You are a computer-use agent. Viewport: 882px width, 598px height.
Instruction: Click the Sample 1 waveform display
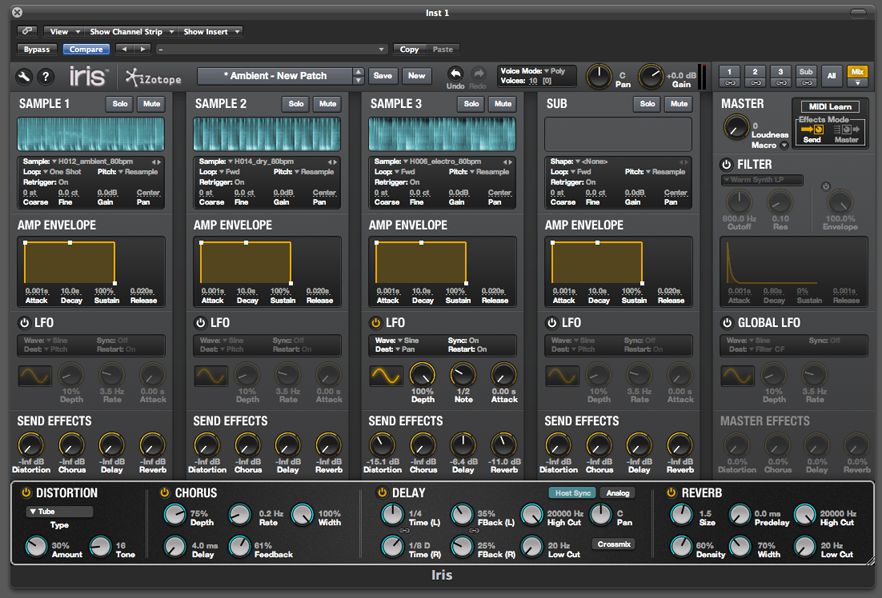(x=91, y=134)
